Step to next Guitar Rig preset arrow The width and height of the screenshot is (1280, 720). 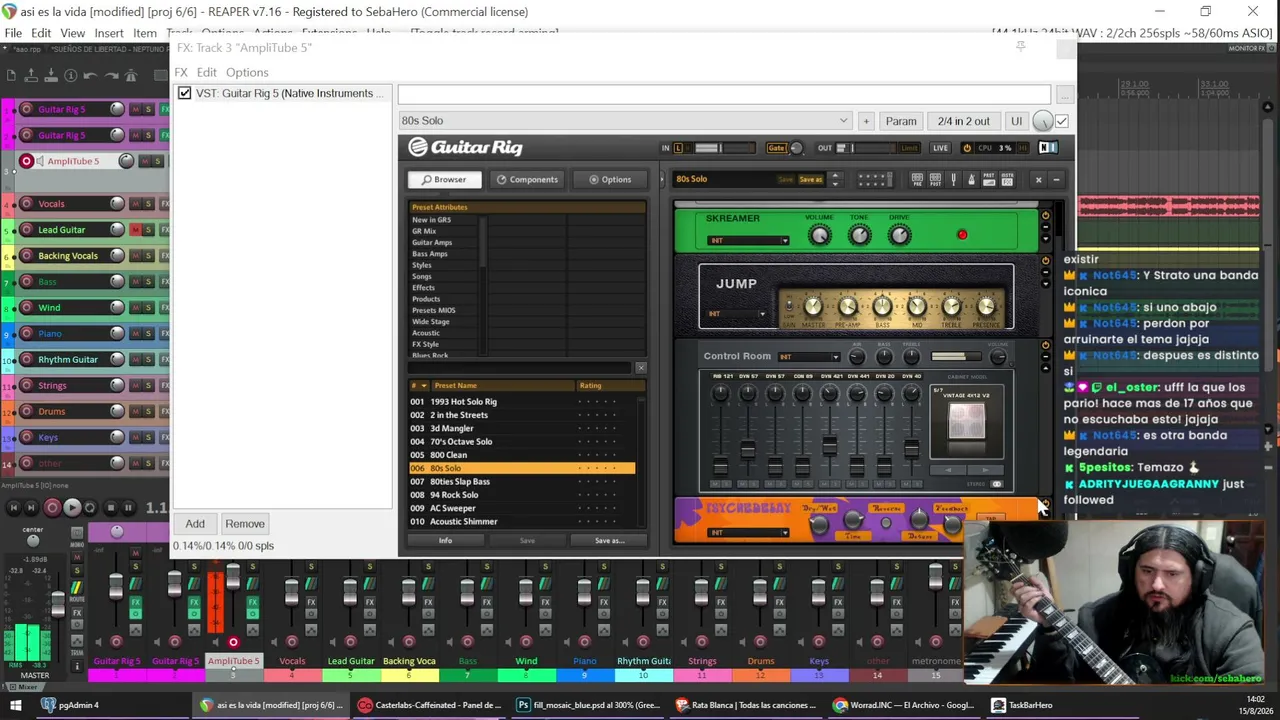pyautogui.click(x=835, y=183)
